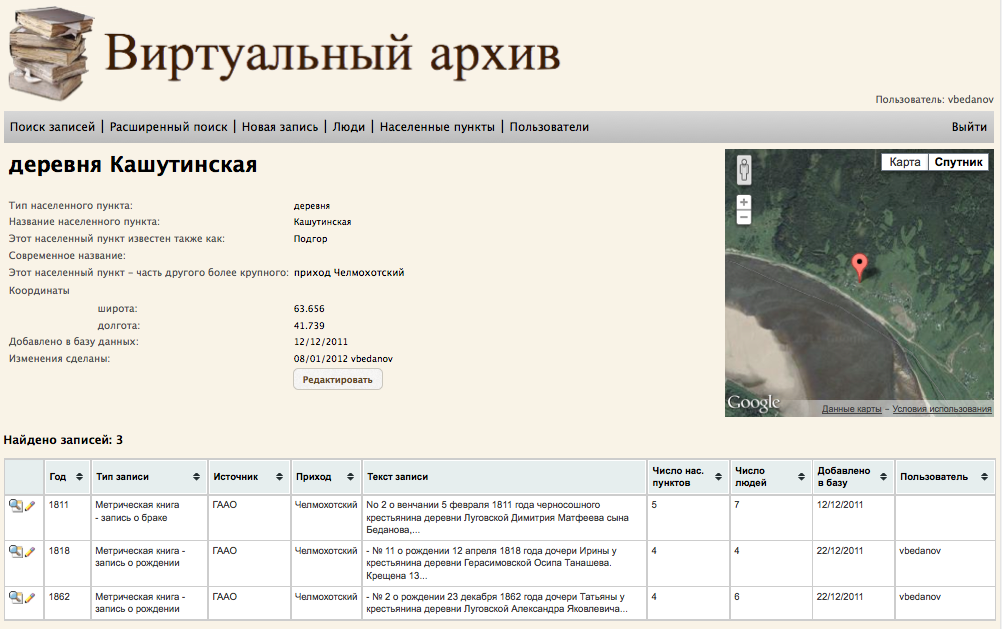Switch map to Спутник view
The height and width of the screenshot is (629, 1002).
pyautogui.click(x=958, y=162)
